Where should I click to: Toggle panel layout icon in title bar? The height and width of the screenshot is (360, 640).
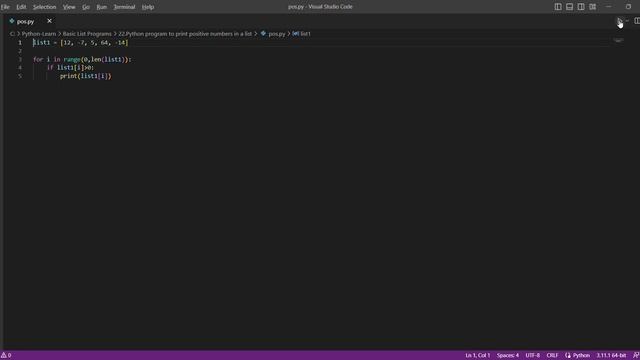tap(569, 7)
